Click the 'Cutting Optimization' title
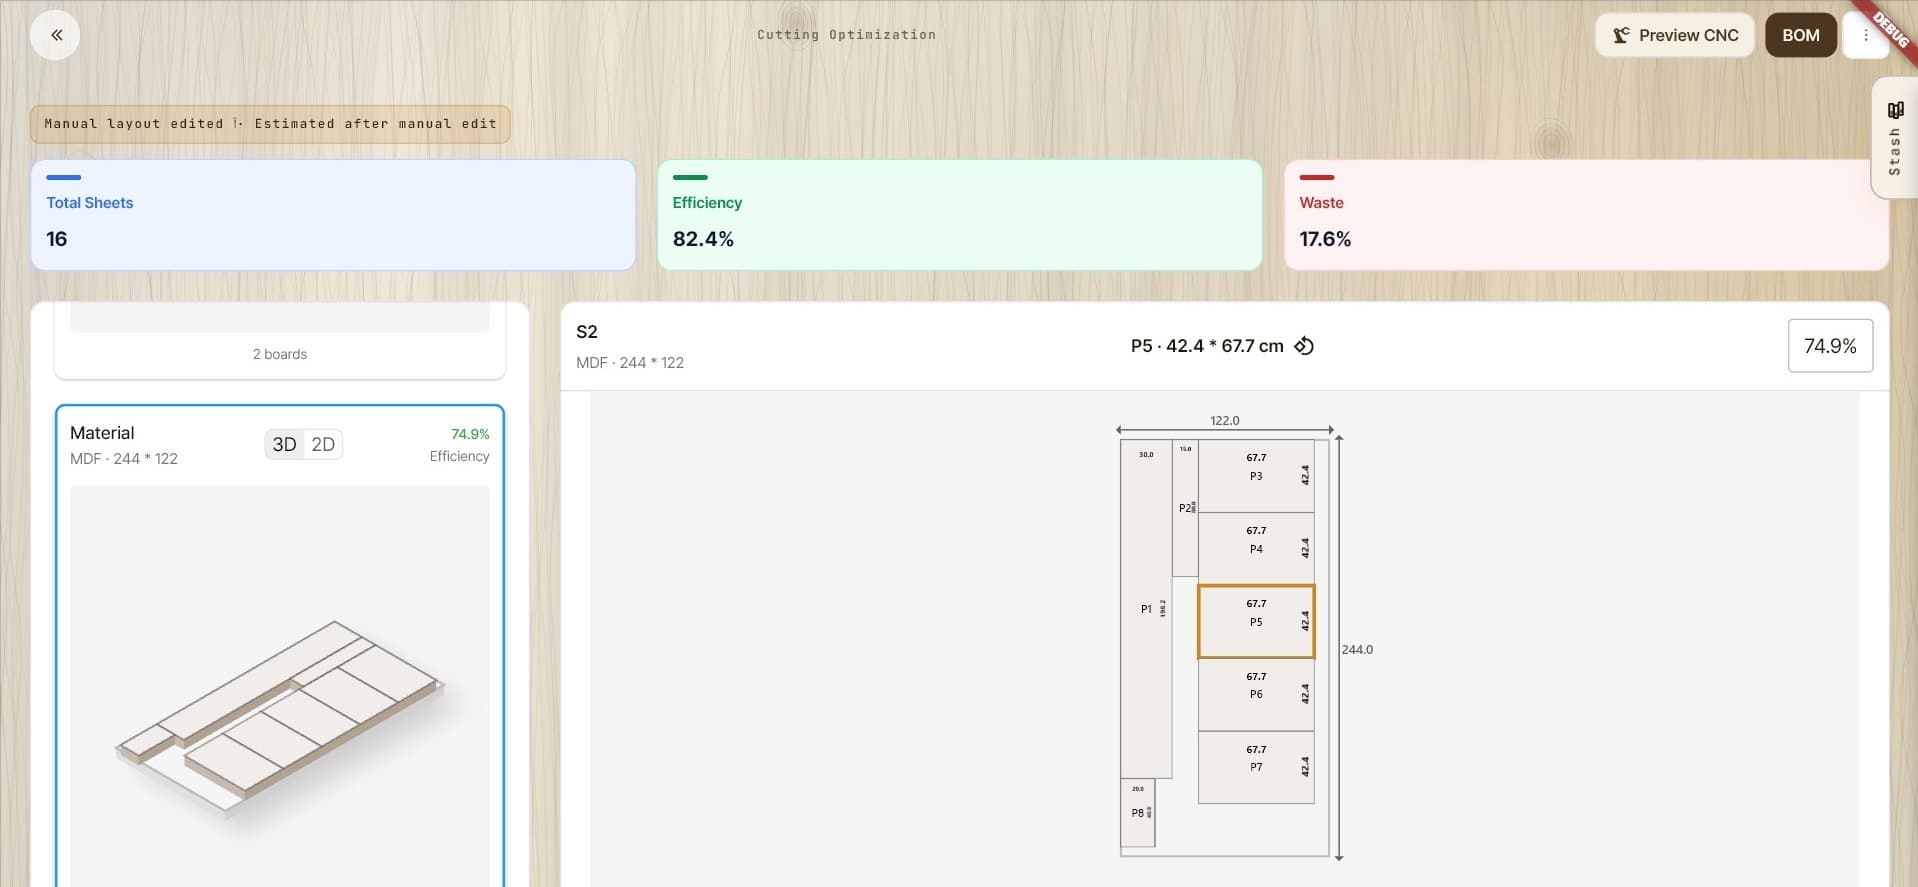 (x=846, y=35)
